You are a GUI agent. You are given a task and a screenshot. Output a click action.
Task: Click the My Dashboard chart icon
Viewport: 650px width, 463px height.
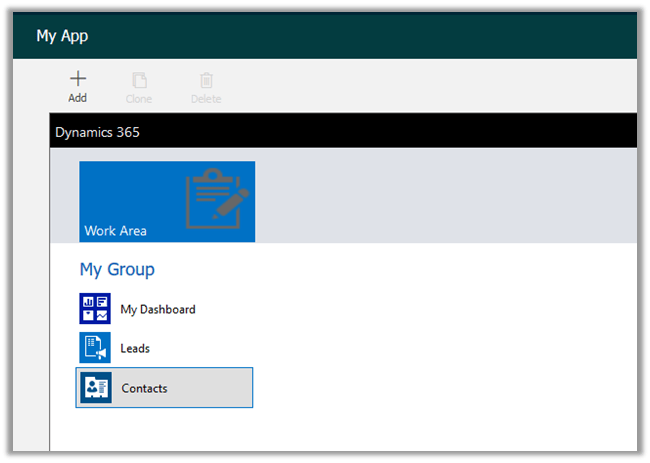95,309
